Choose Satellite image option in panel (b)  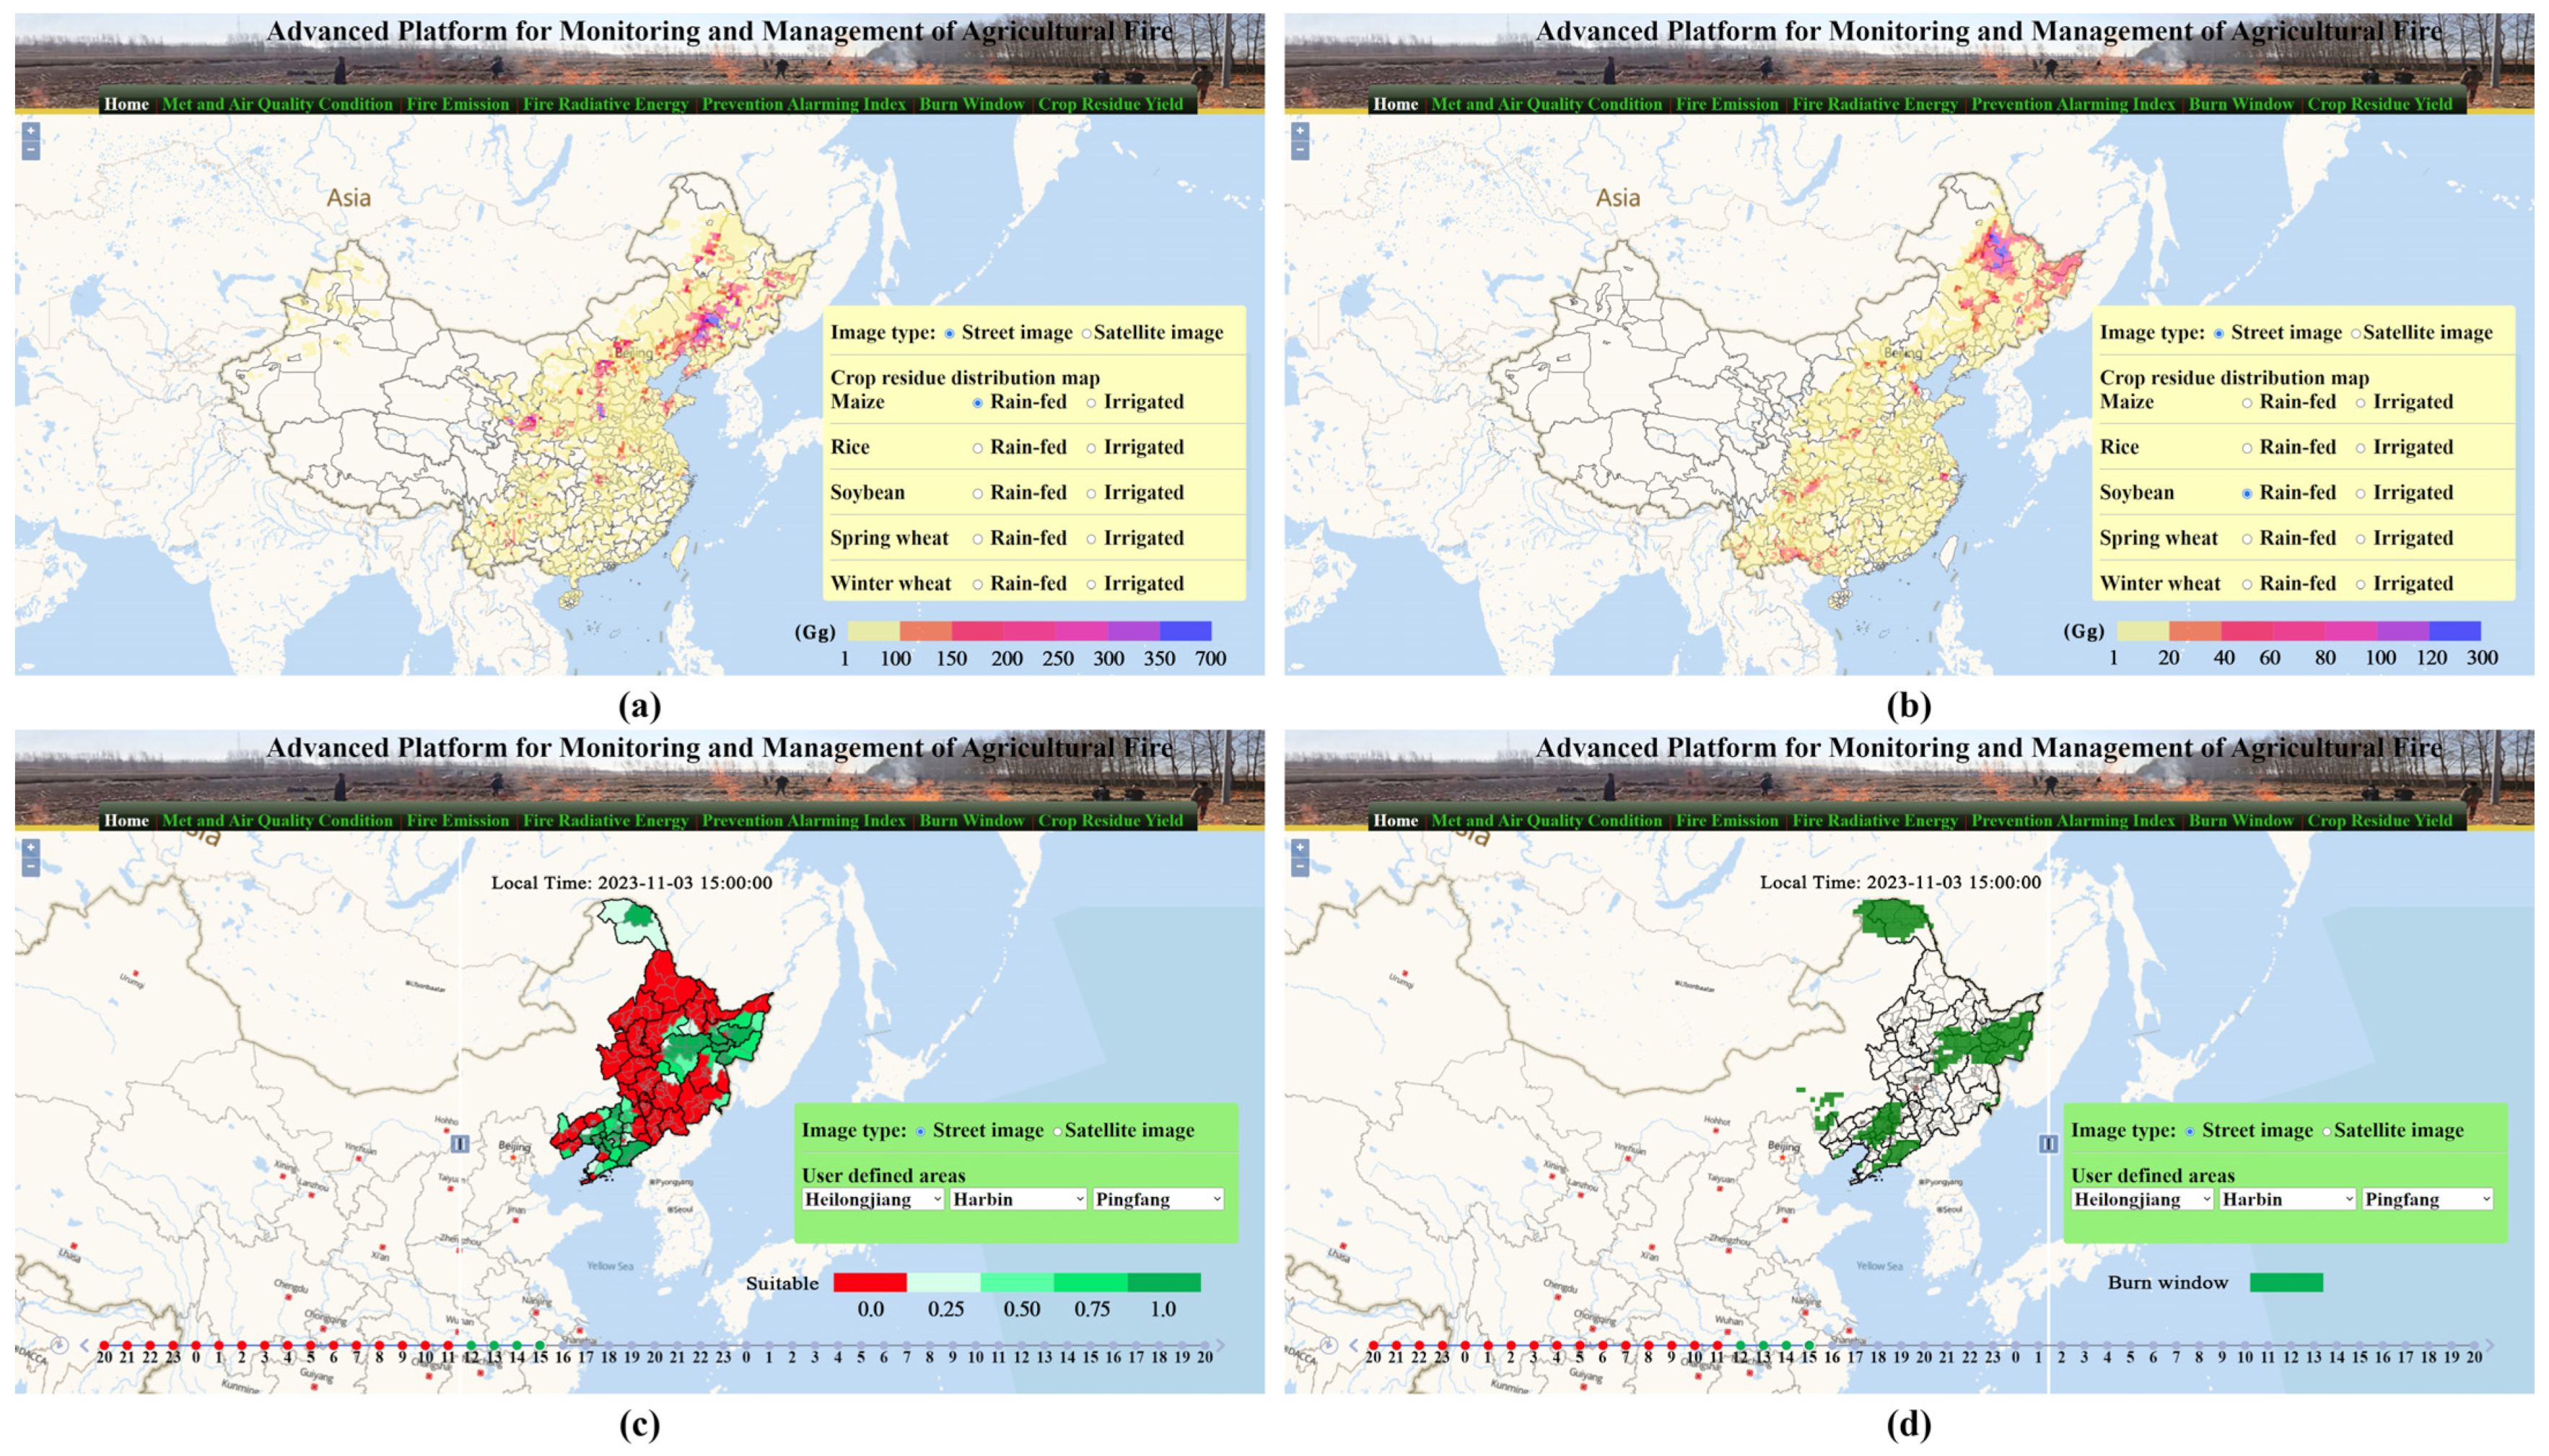tap(2355, 334)
